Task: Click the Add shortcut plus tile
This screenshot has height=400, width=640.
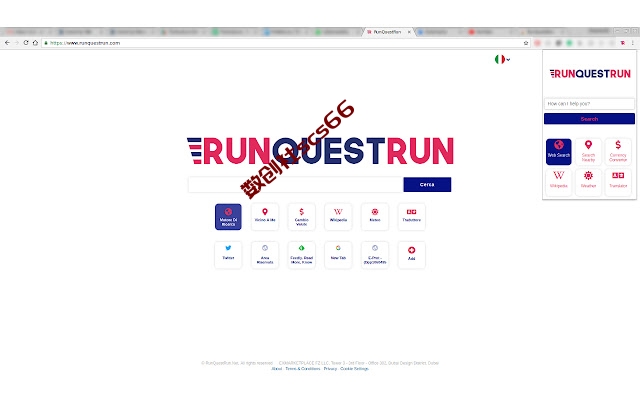Action: [411, 255]
